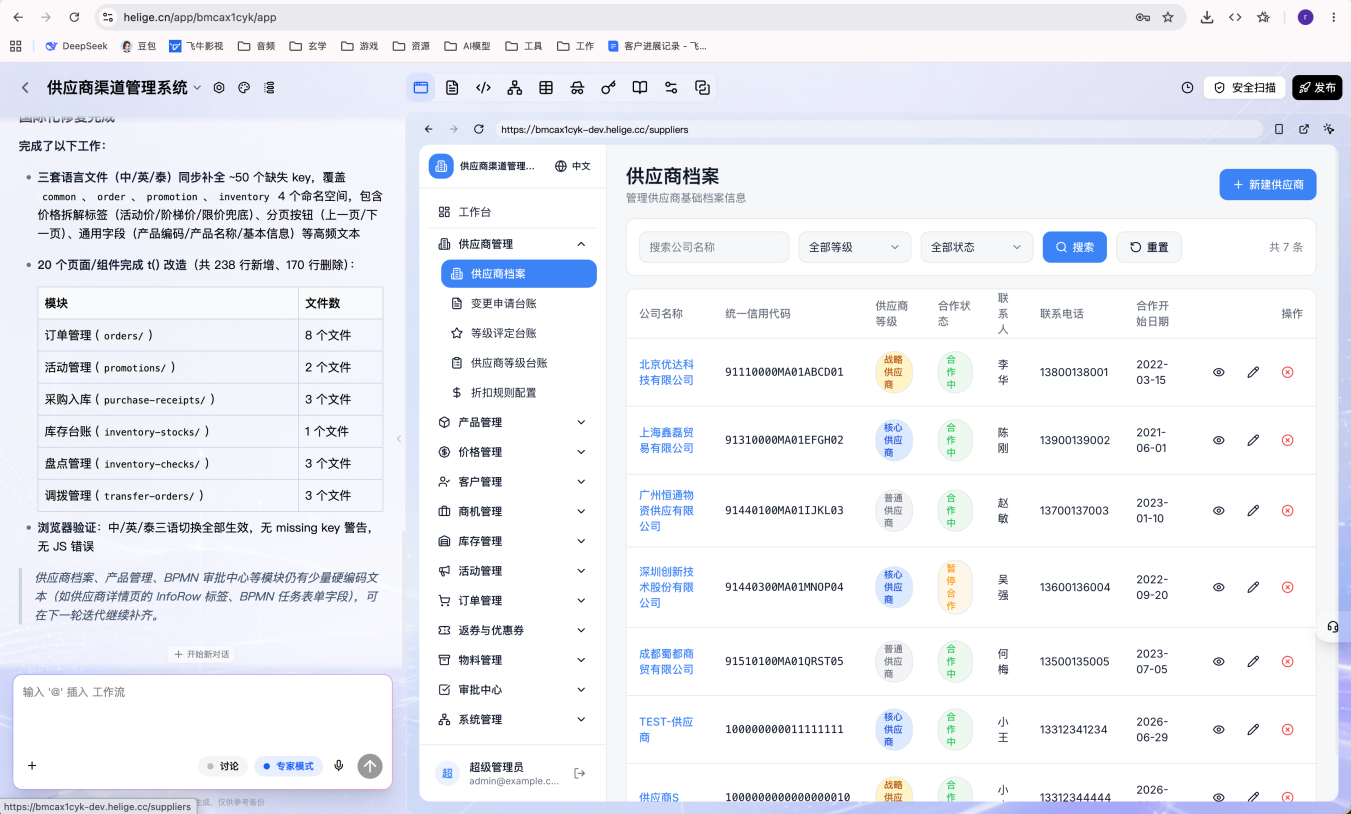1351x814 pixels.
Task: Click the 新建供应商 button
Action: 1268,185
